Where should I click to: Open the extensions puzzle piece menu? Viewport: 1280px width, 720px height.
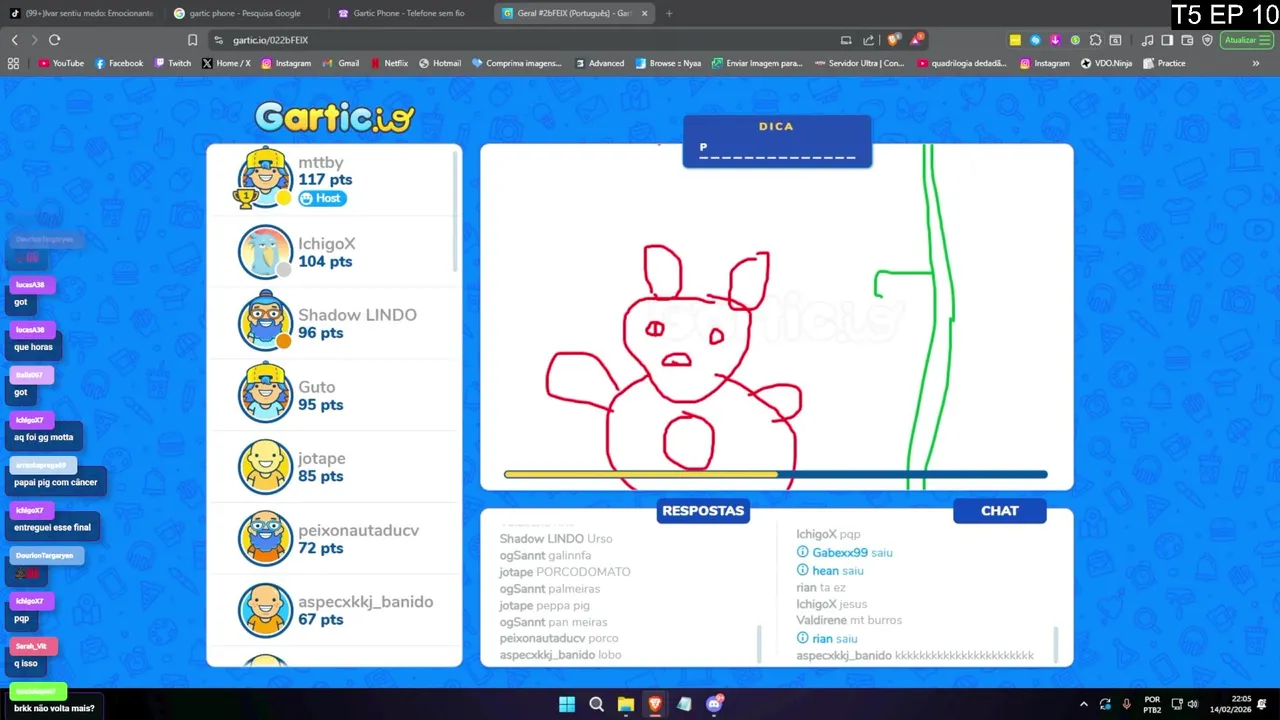[x=1095, y=40]
